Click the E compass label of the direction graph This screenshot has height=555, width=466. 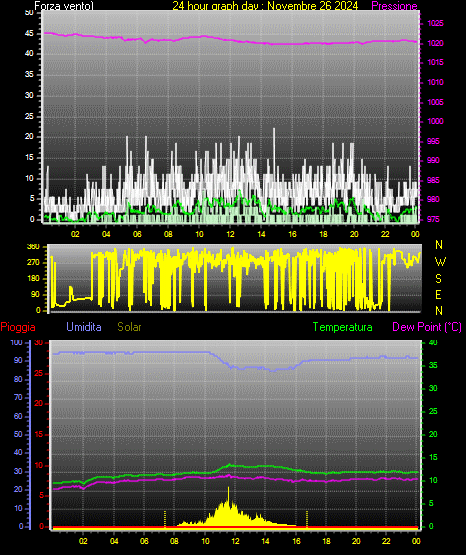pyautogui.click(x=438, y=295)
